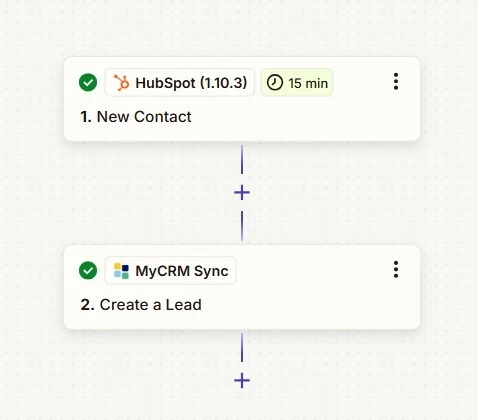The image size is (478, 420).
Task: Click the HubSpot (1.10.3) app chip
Action: [180, 83]
